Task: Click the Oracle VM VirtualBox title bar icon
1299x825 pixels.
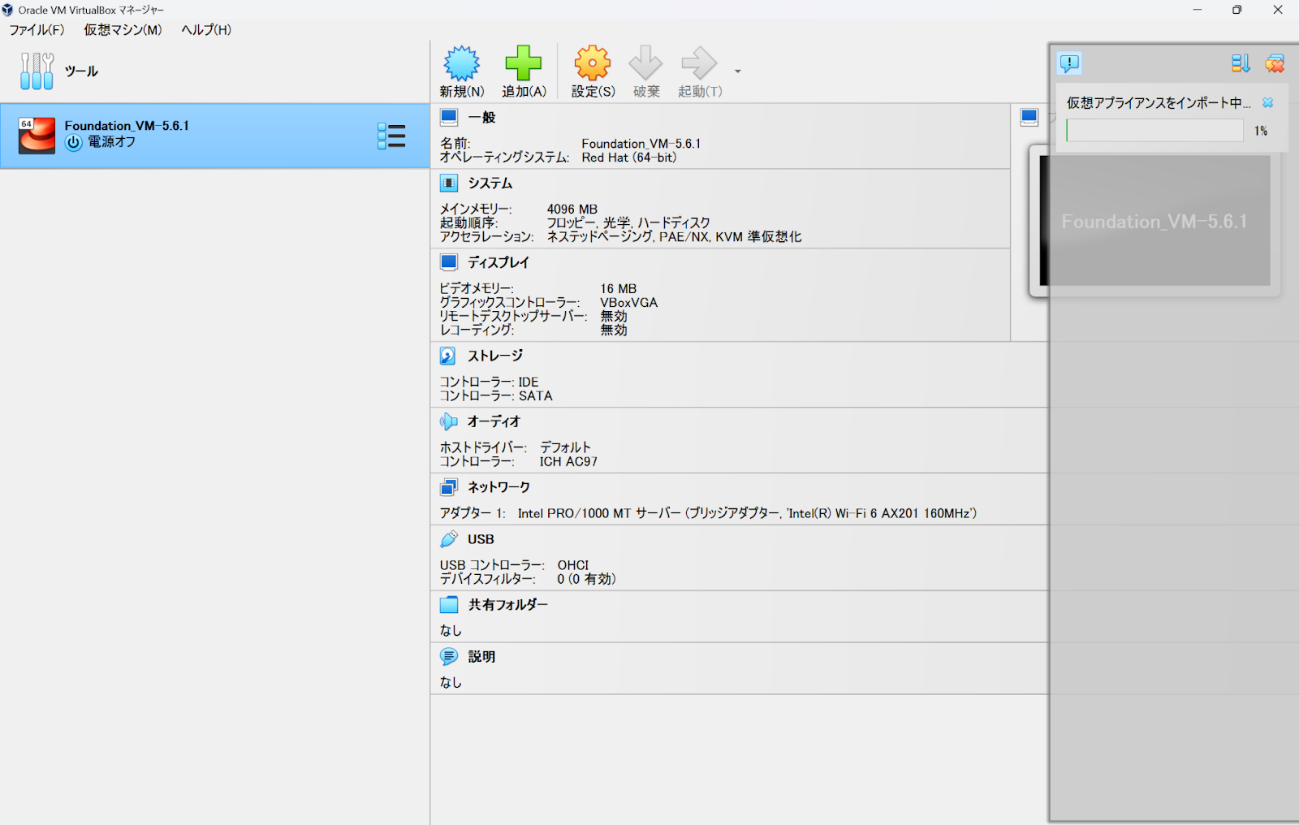Action: click(x=8, y=9)
